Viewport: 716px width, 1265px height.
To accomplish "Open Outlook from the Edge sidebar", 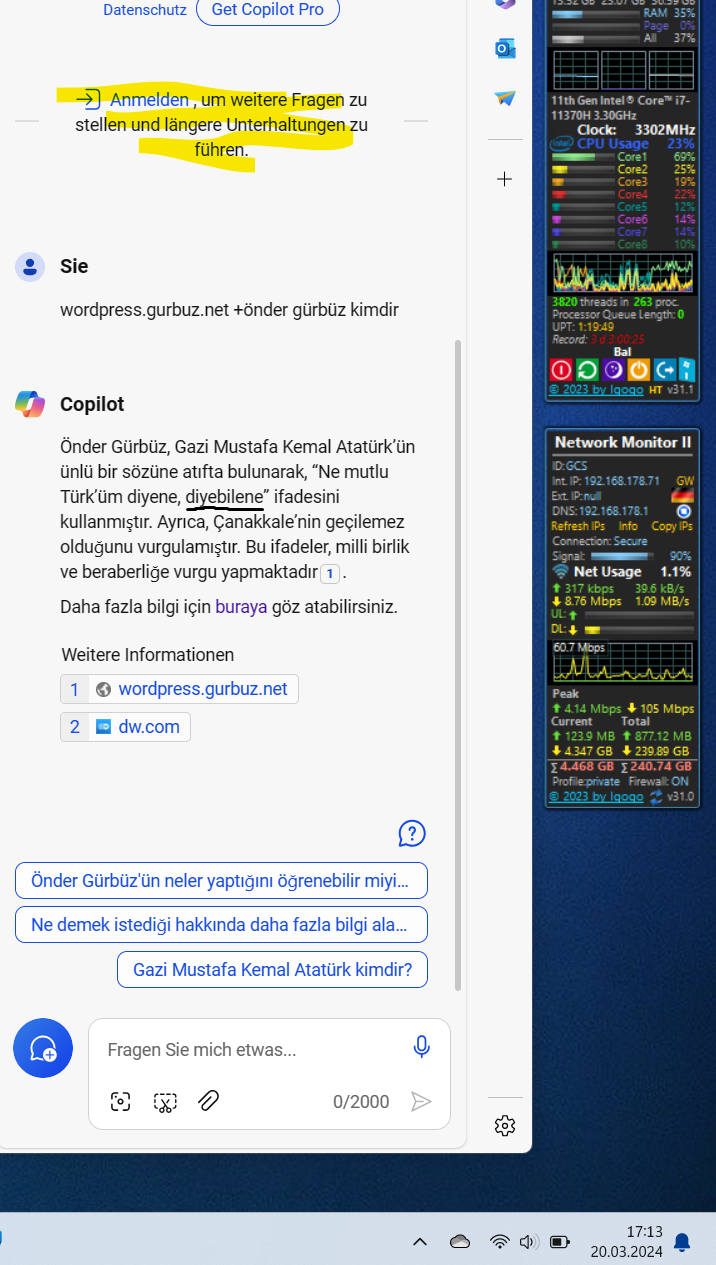I will point(505,48).
